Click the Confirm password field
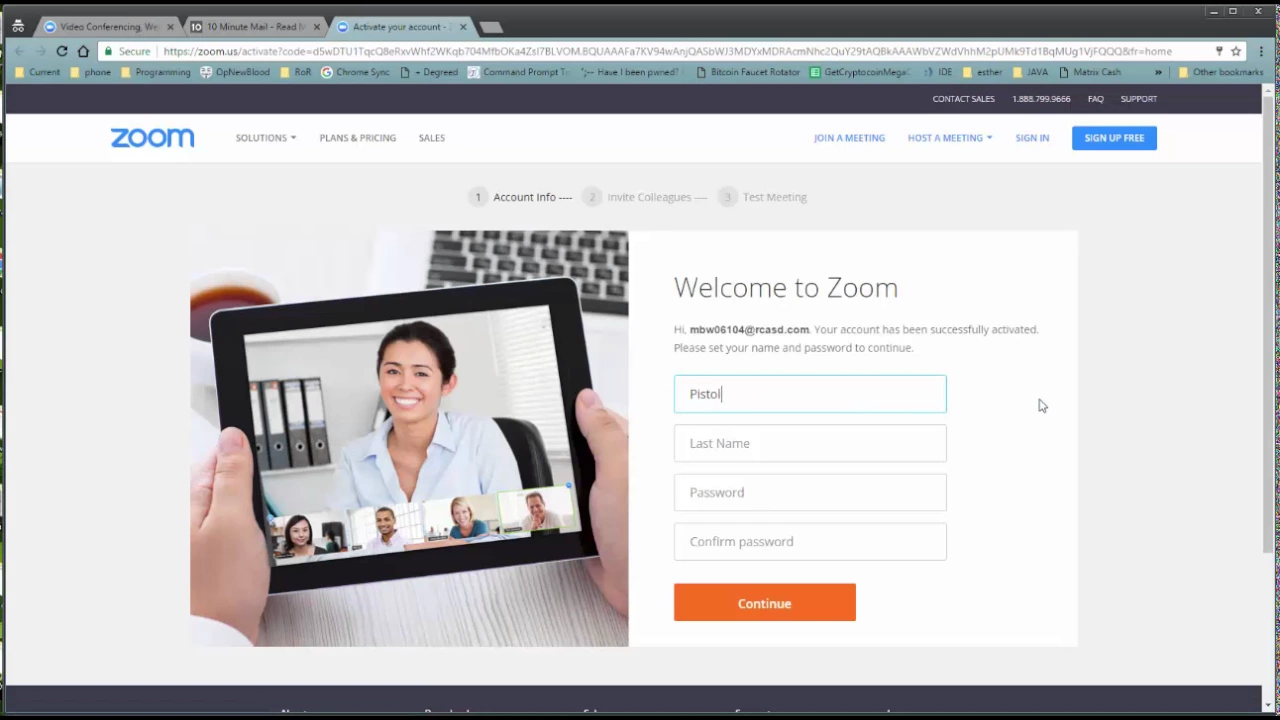Image resolution: width=1280 pixels, height=720 pixels. click(810, 541)
